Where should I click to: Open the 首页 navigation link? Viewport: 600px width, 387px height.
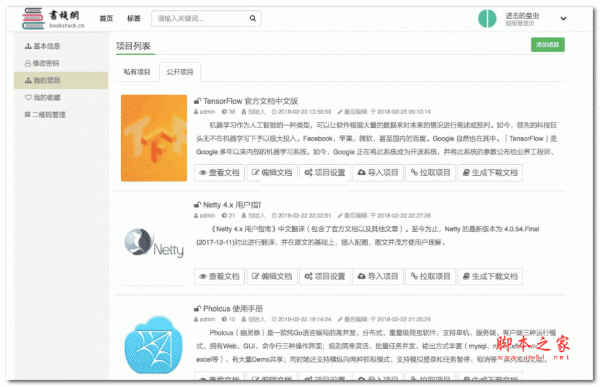click(106, 18)
